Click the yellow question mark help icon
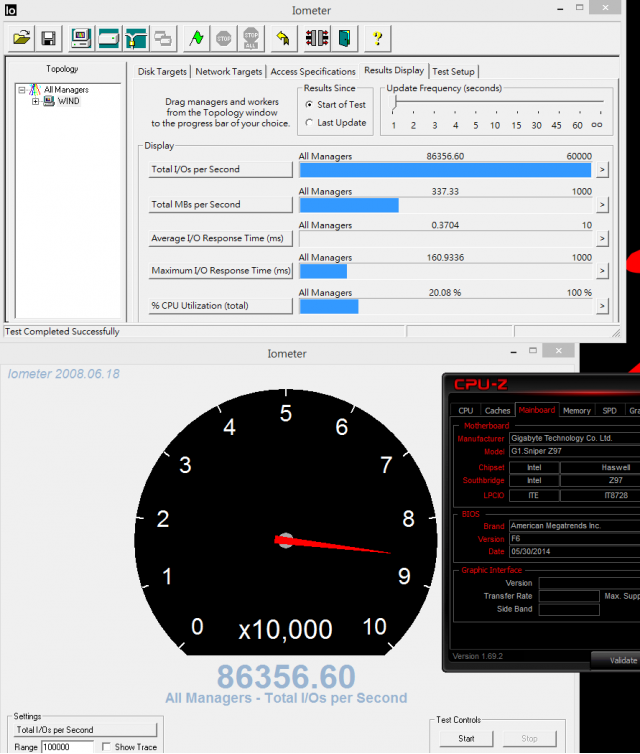Image resolution: width=640 pixels, height=754 pixels. (x=377, y=39)
